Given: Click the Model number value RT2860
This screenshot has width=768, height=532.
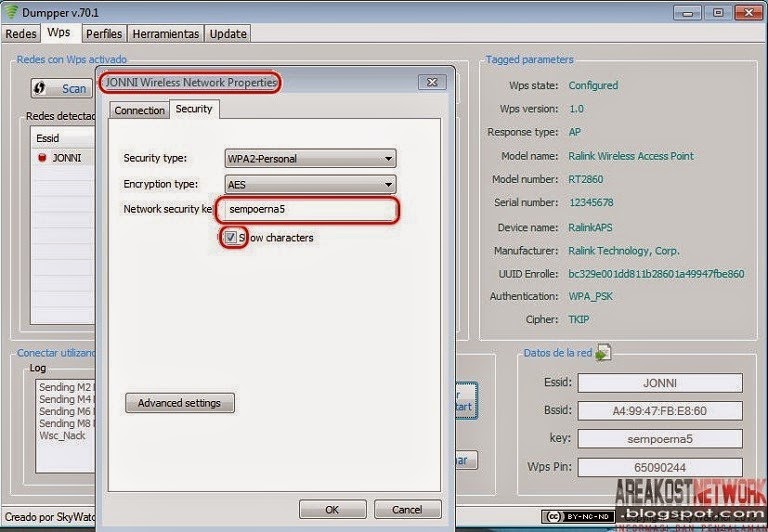Looking at the screenshot, I should (585, 179).
